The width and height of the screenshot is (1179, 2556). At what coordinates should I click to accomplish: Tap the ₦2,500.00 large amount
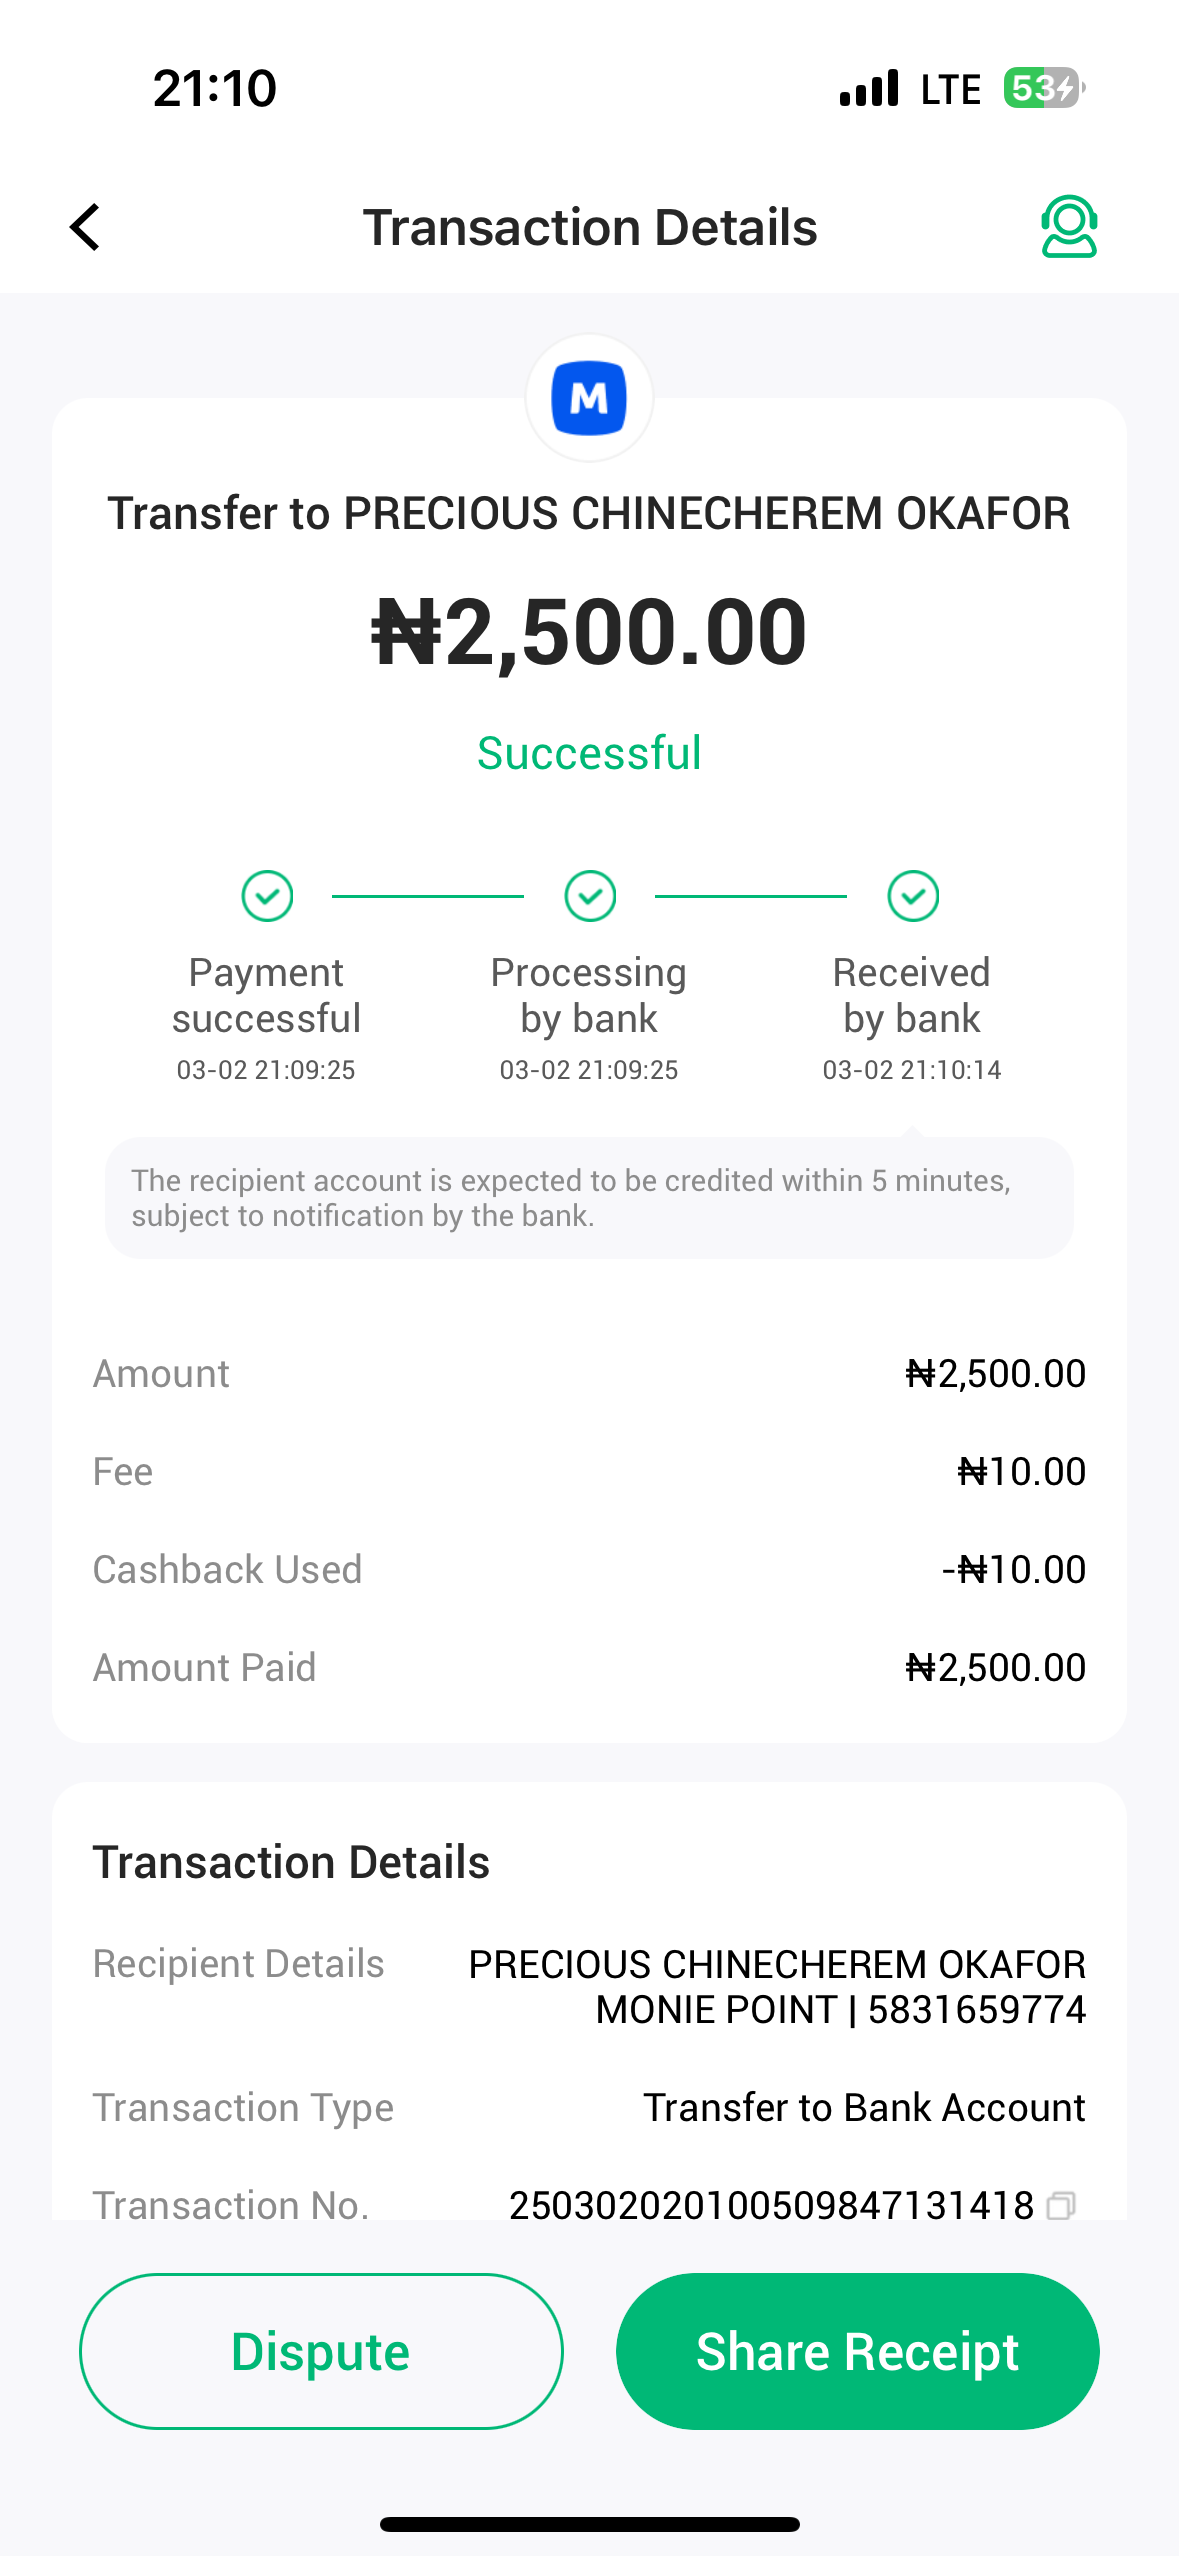click(x=589, y=632)
